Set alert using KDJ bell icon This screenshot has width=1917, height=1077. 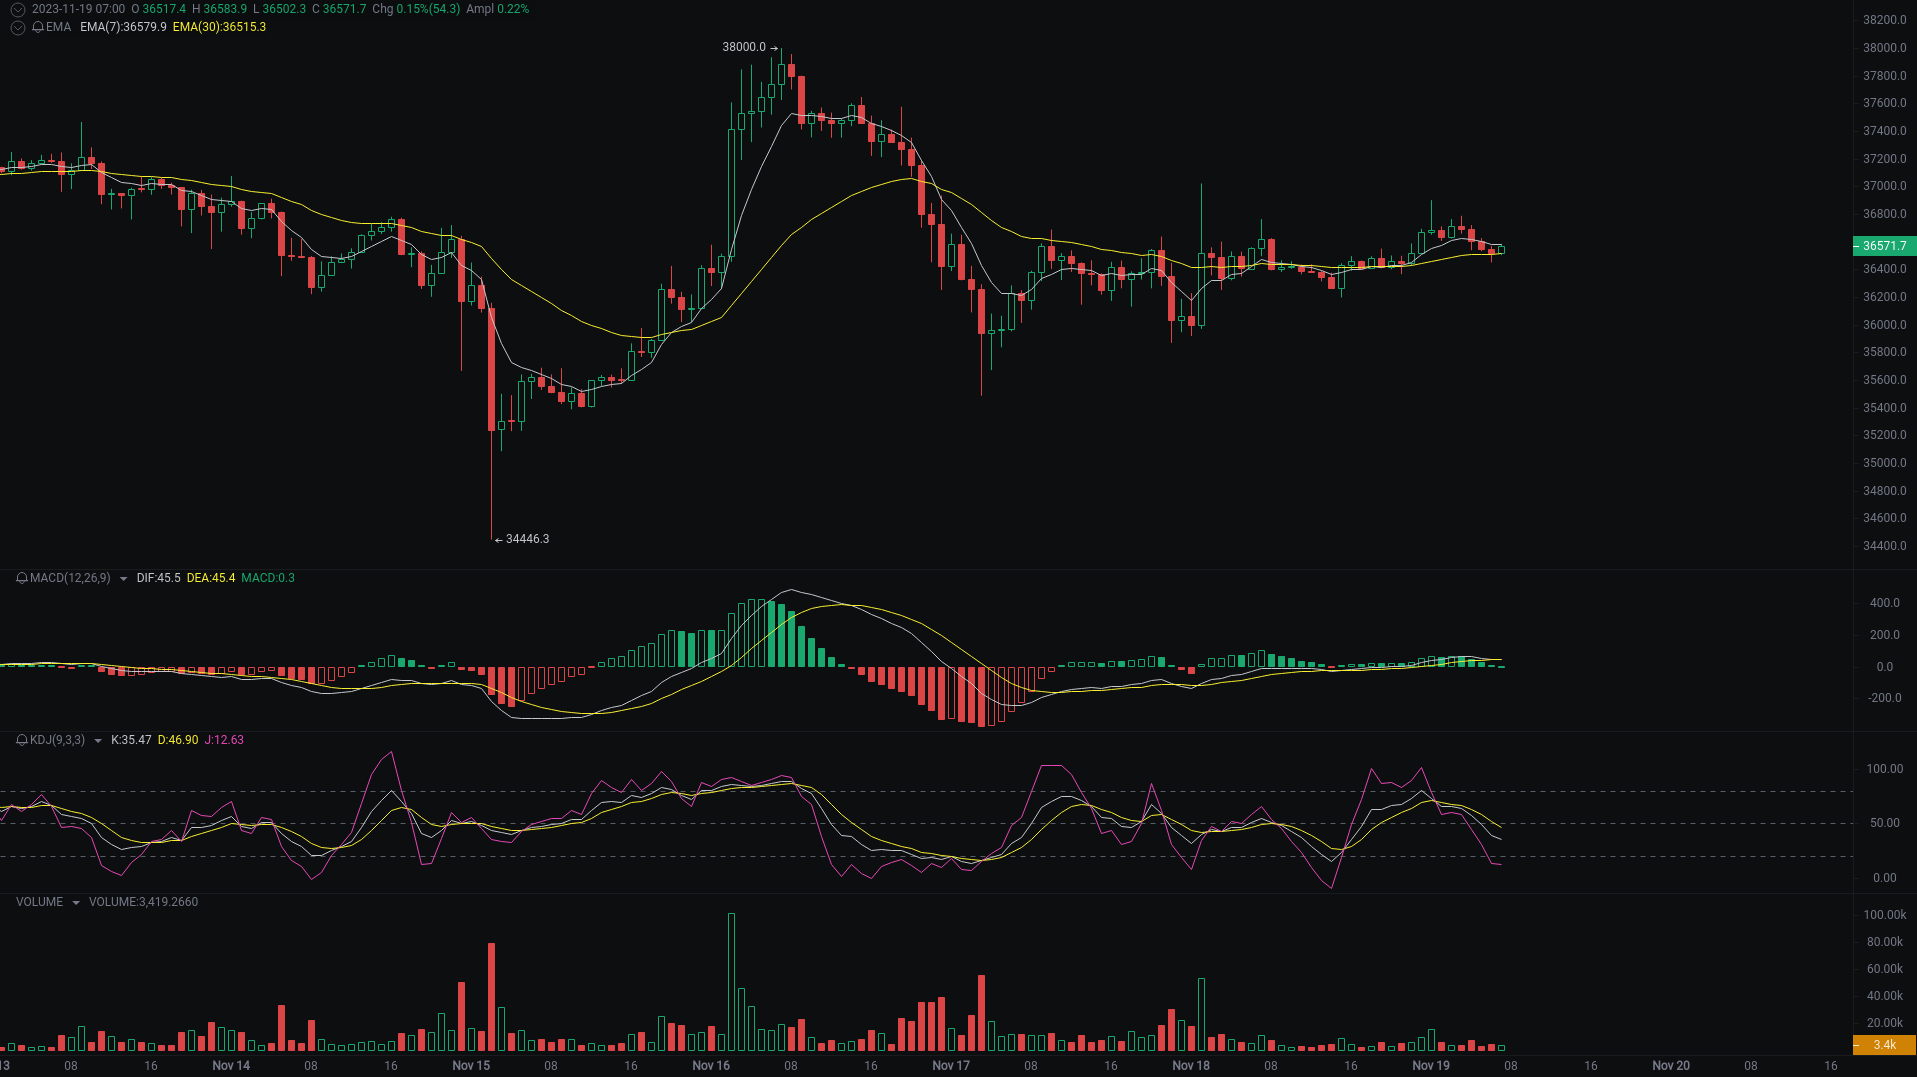point(22,740)
